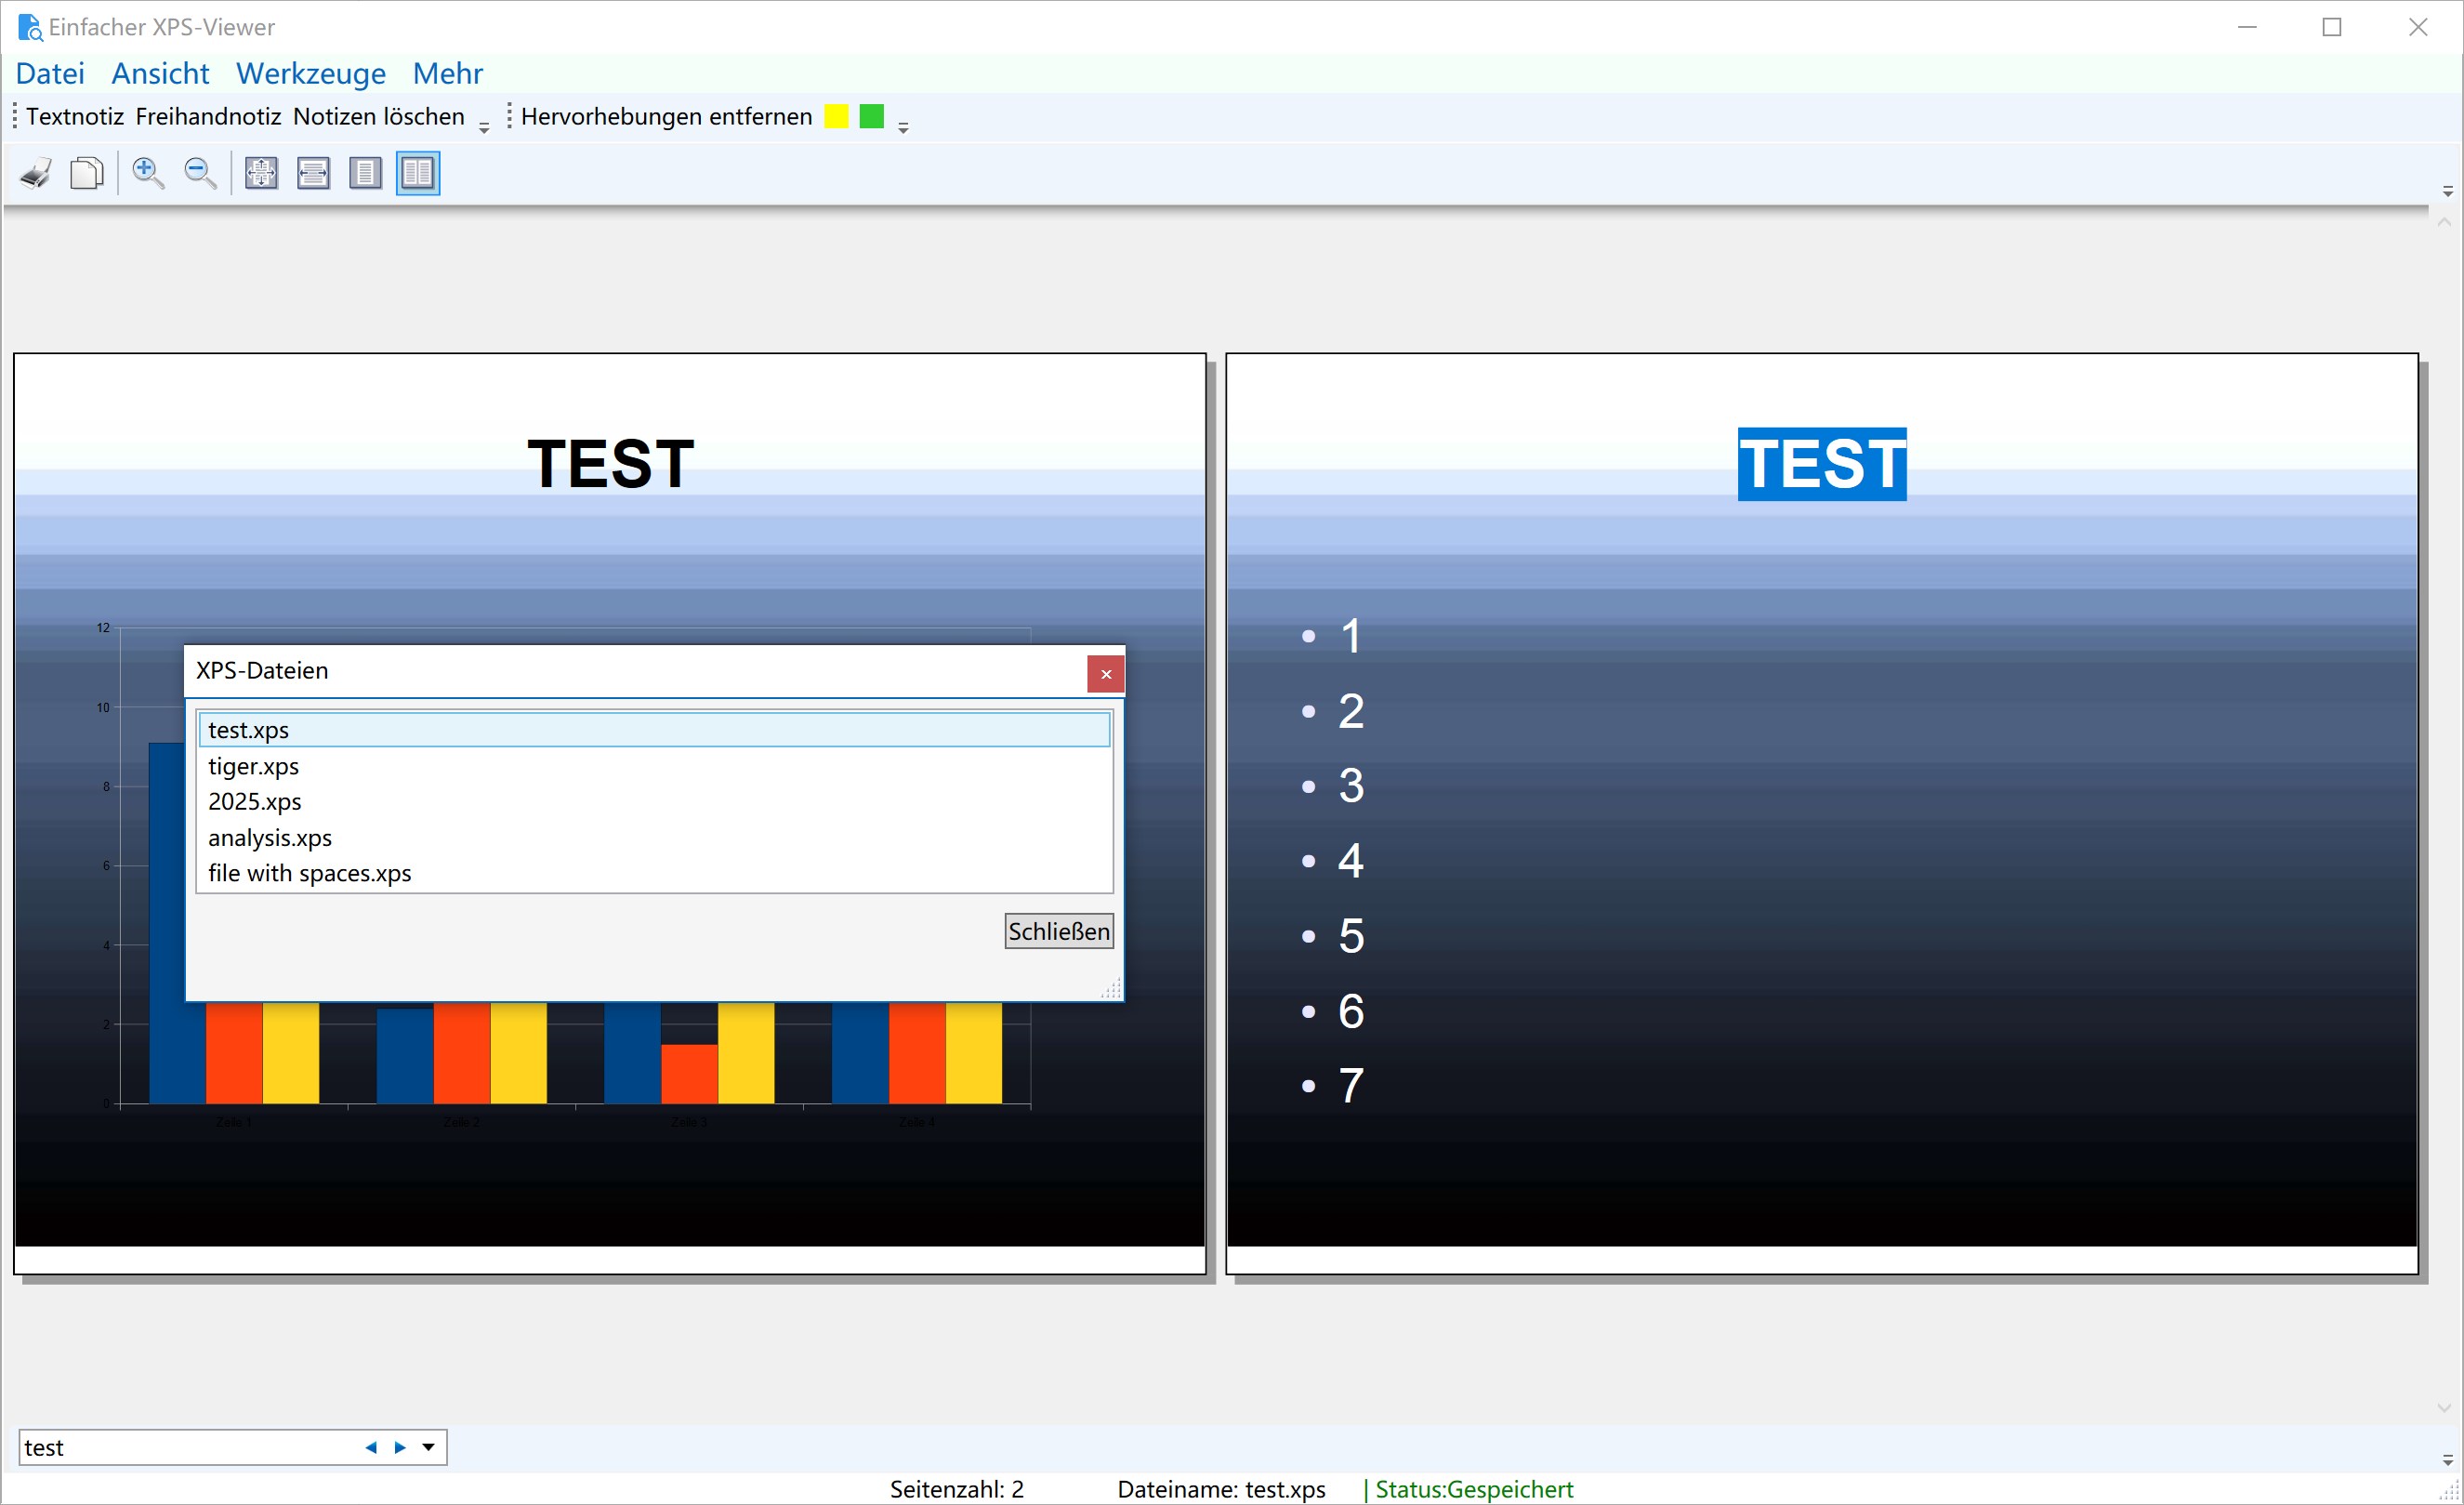The width and height of the screenshot is (2464, 1505).
Task: Close the XPS-Dateien dialog with red X
Action: pyautogui.click(x=1106, y=674)
